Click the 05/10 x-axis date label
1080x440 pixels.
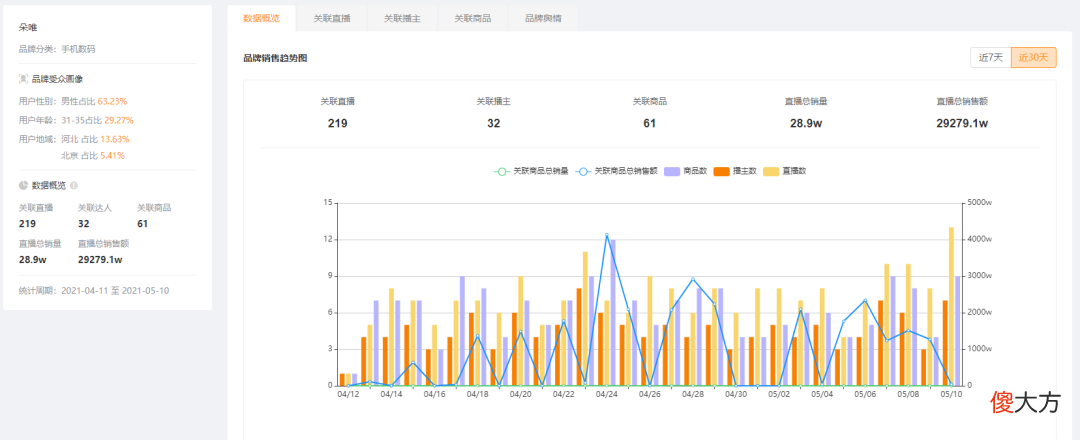coord(951,395)
